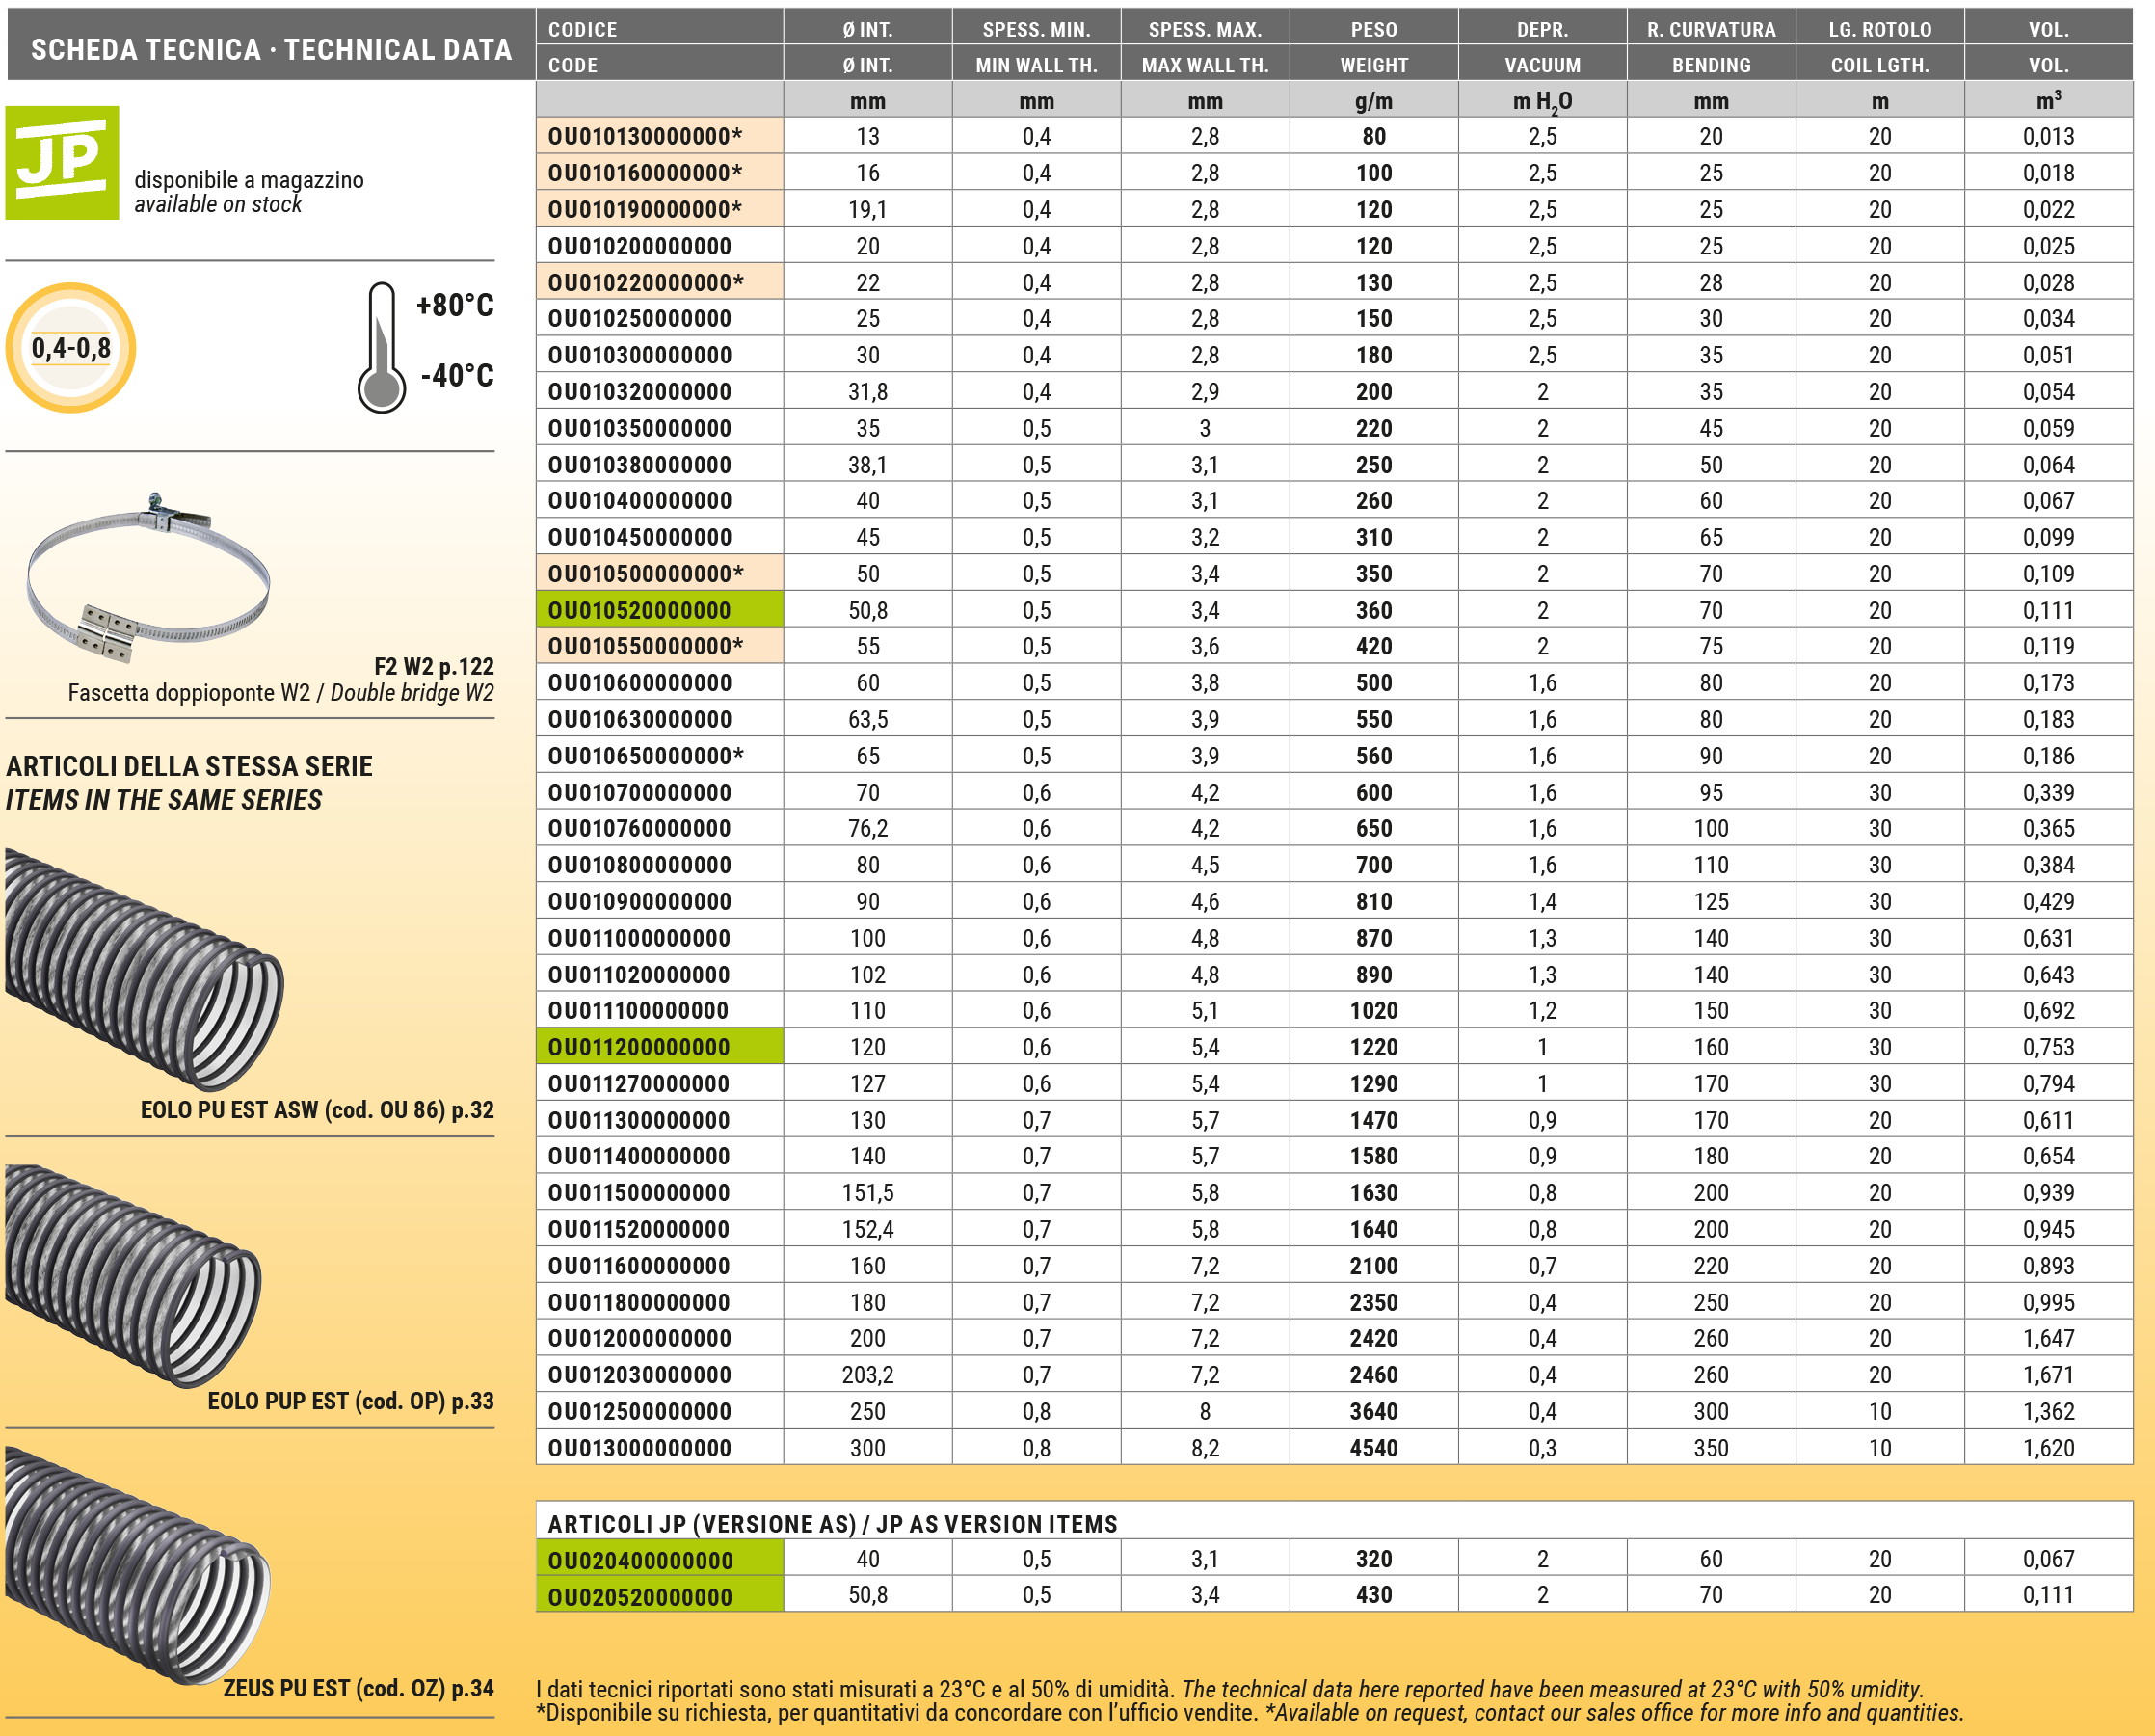2155x1736 pixels.
Task: Click the thermometer temperature icon
Action: coord(381,348)
